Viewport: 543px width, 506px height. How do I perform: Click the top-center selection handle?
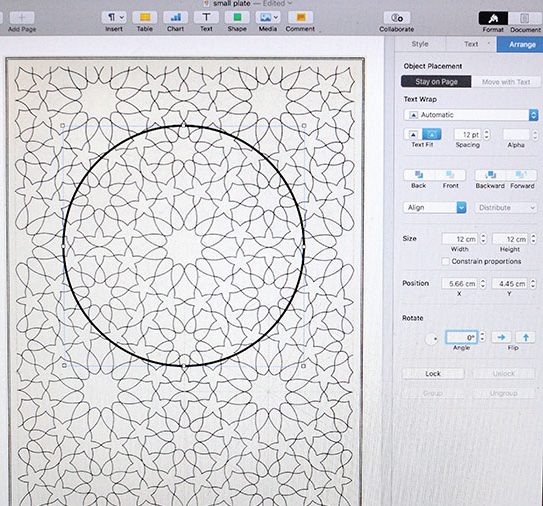[x=184, y=125]
